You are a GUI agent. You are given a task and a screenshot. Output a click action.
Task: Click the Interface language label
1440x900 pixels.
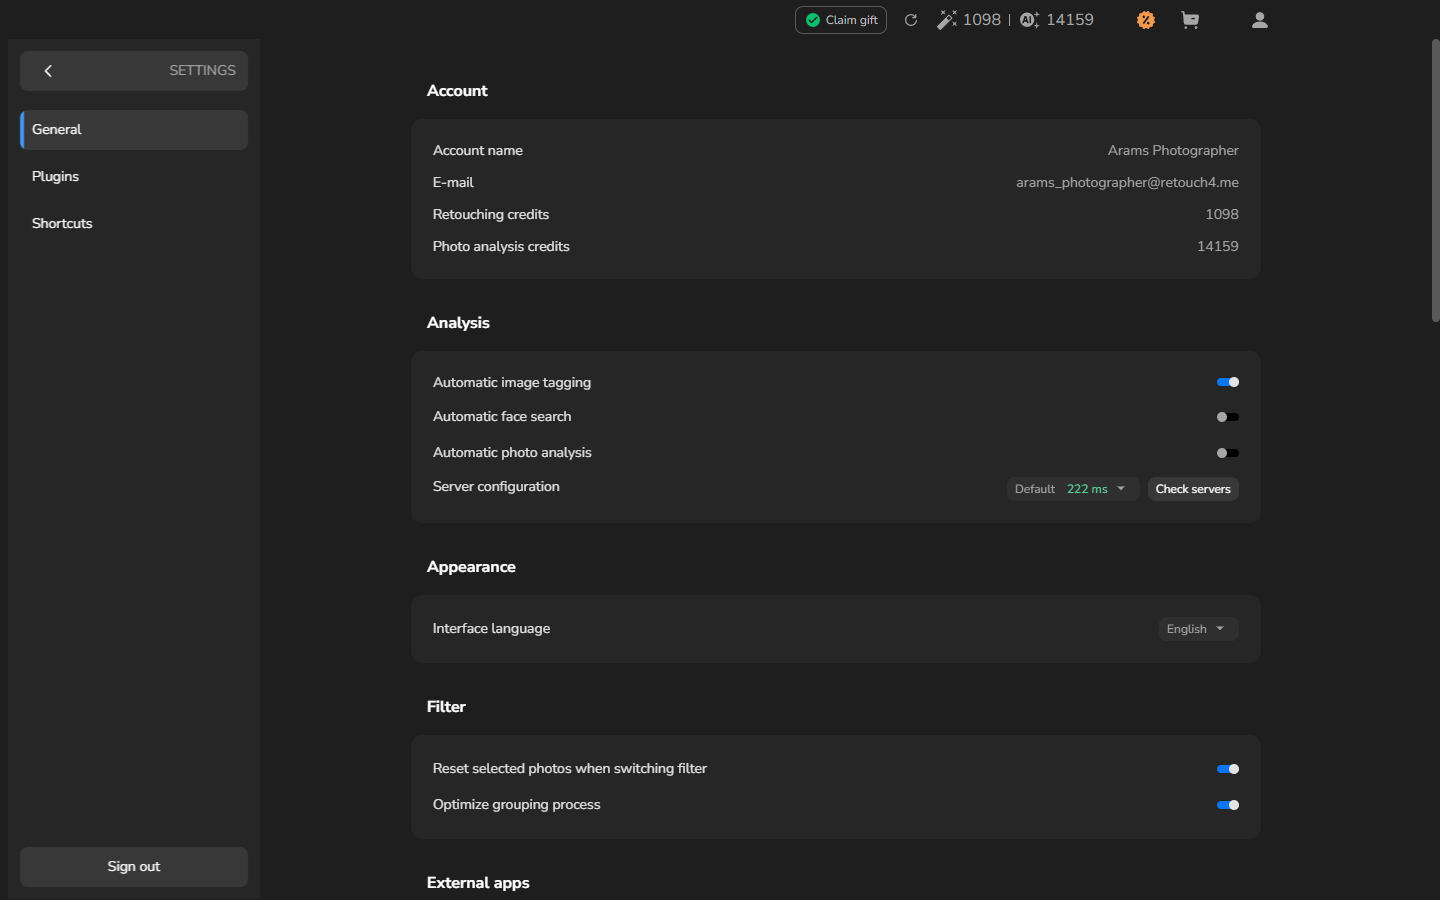click(491, 629)
